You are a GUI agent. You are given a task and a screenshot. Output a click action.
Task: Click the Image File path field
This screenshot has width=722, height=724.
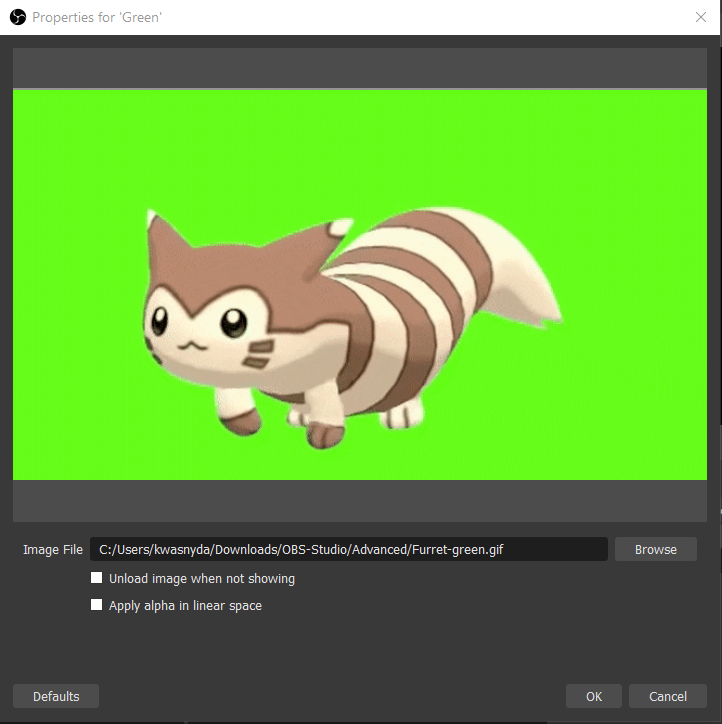coord(349,549)
